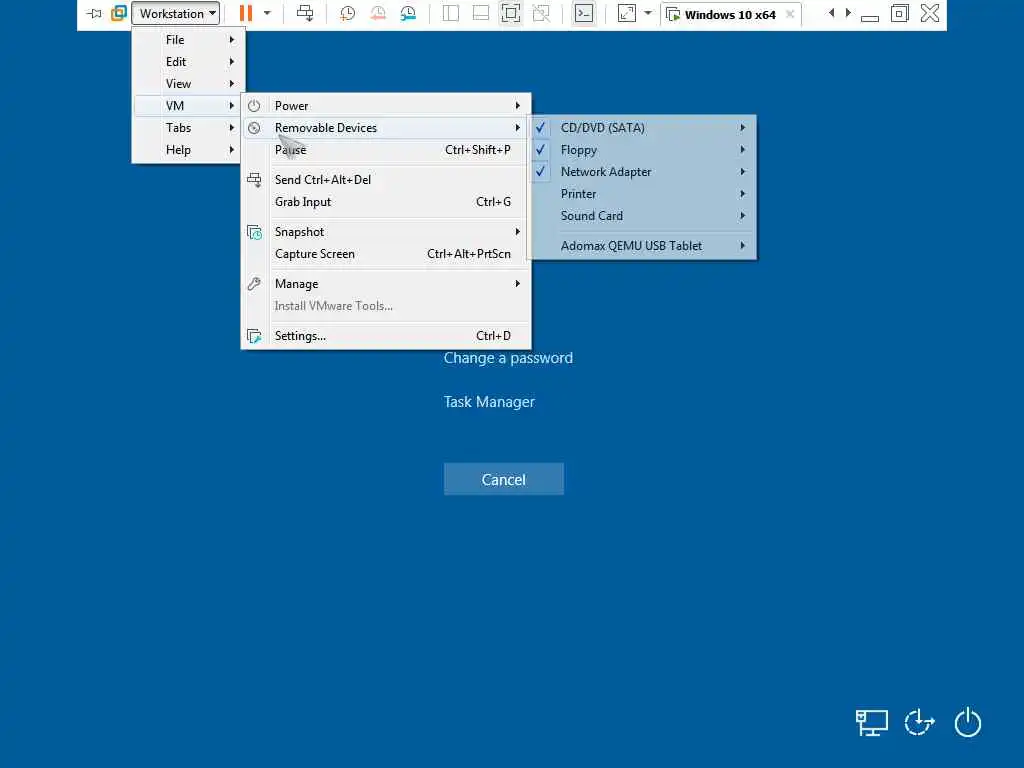Choose Pause from the VM menu

[x=386, y=150]
